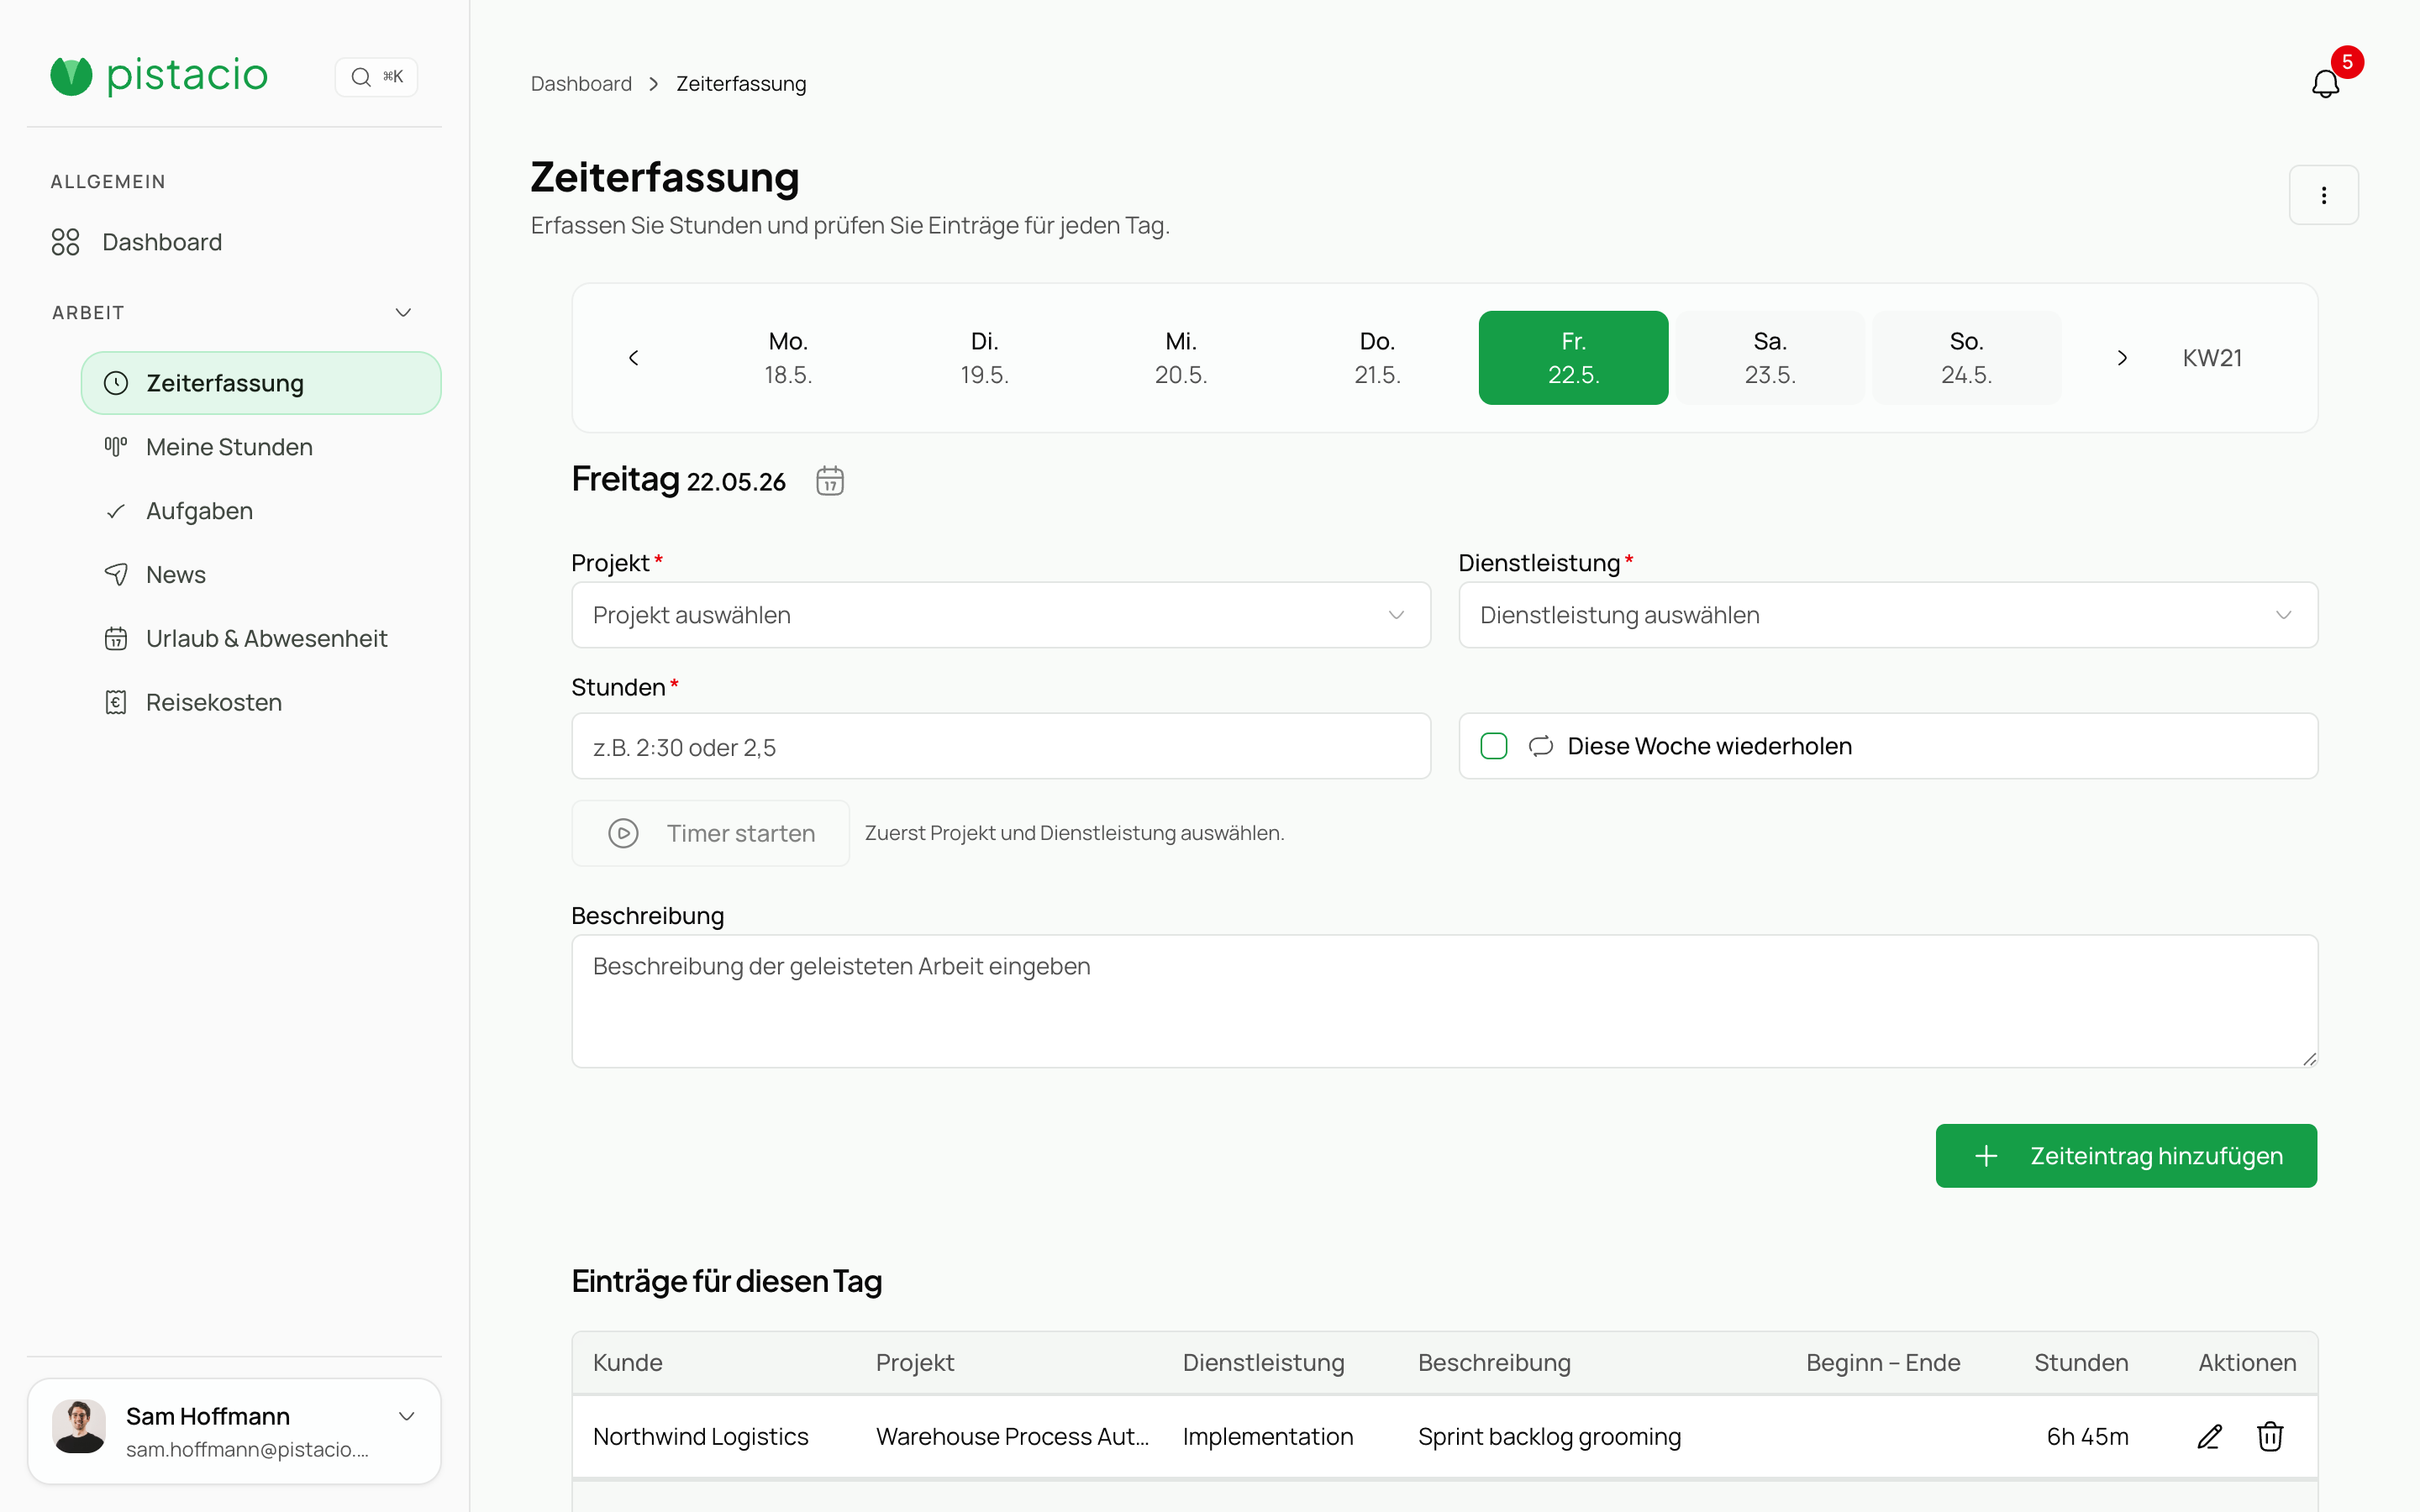Click the Dienstleistung column header
2420x1512 pixels.
coord(1263,1363)
